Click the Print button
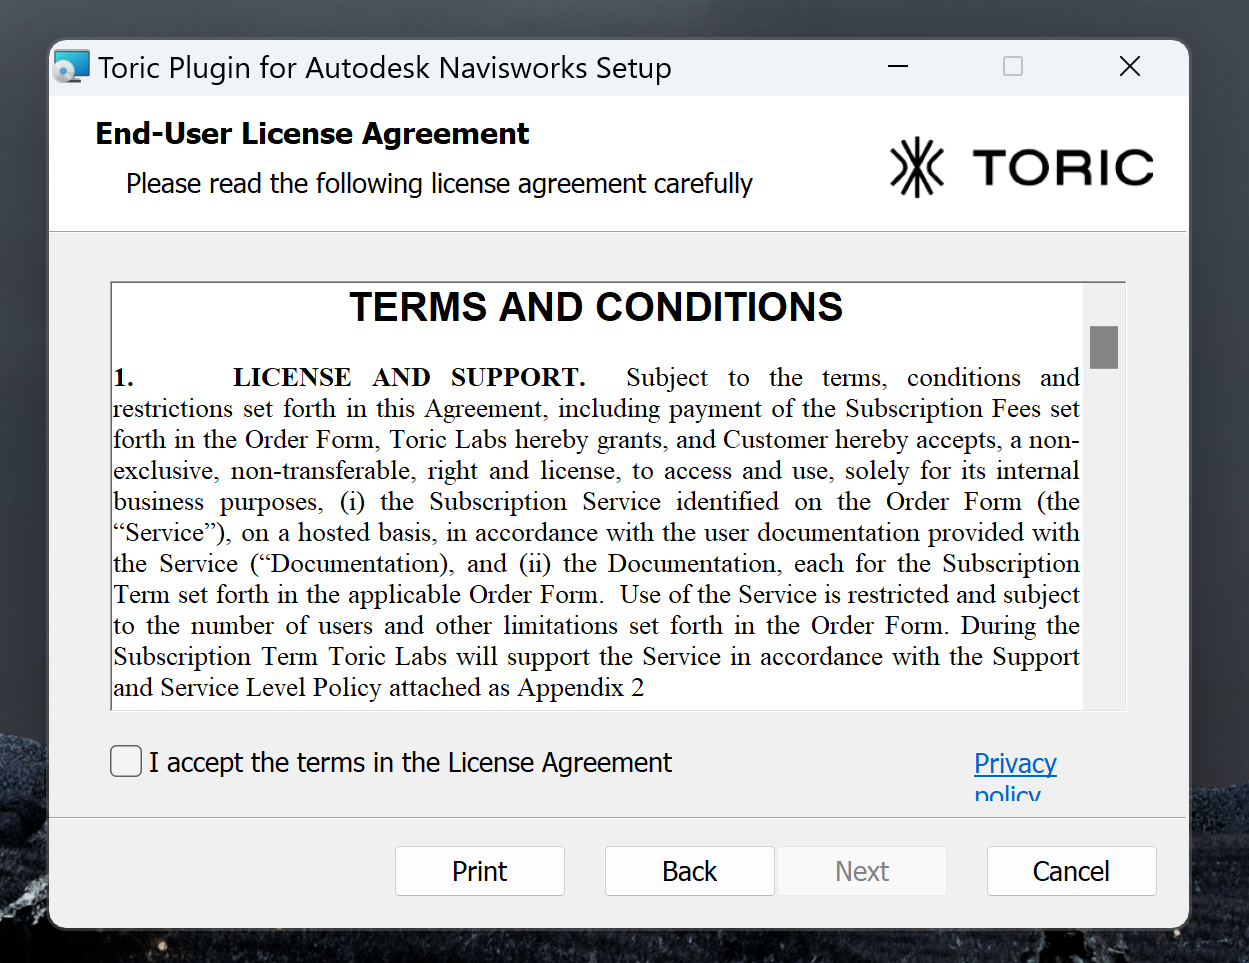The height and width of the screenshot is (963, 1249). pyautogui.click(x=480, y=871)
